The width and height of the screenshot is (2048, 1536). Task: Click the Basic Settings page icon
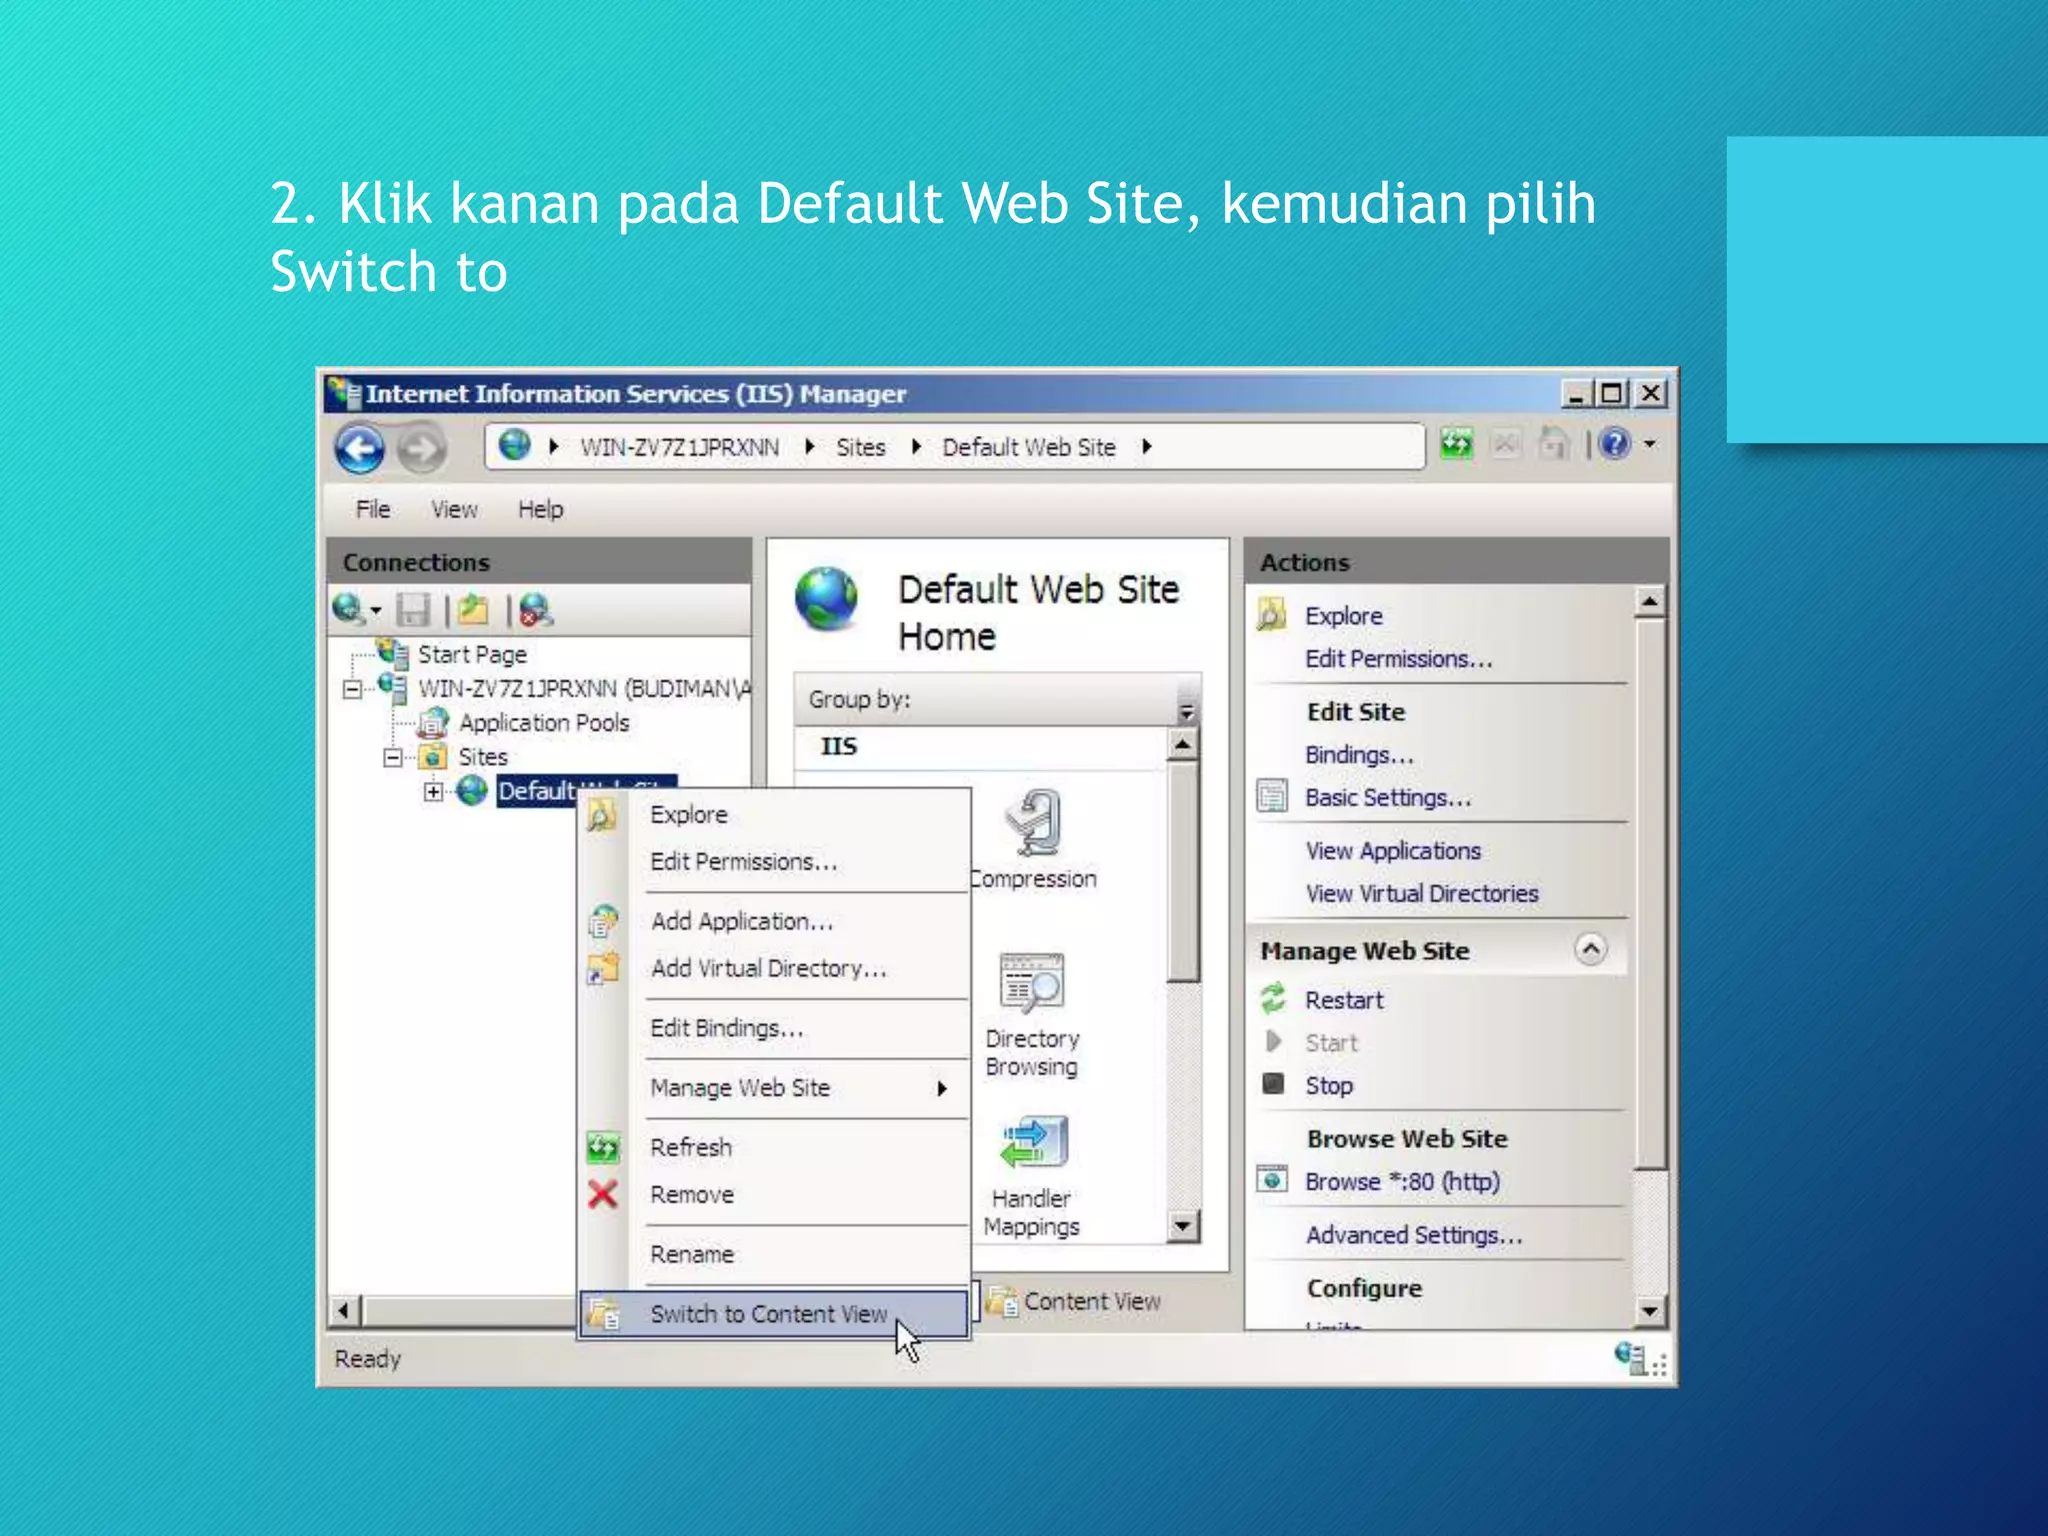point(1272,796)
